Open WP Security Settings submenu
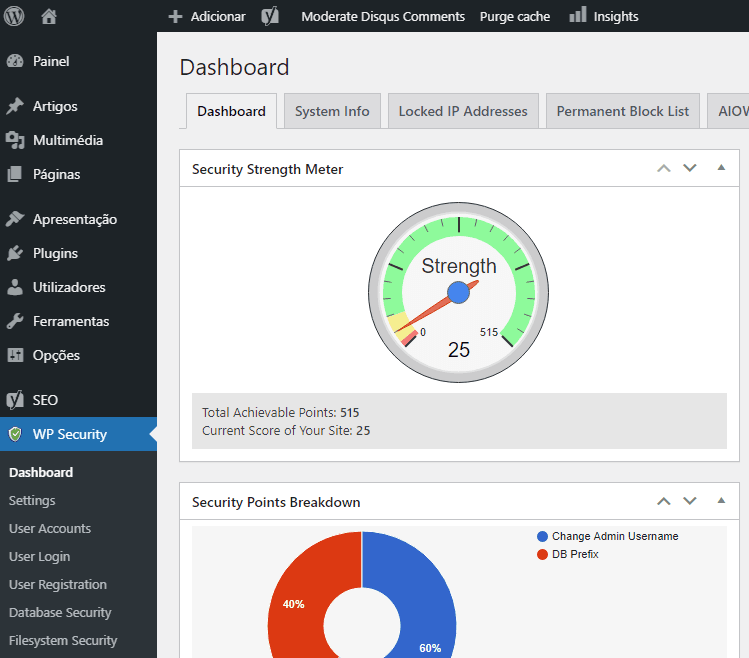Screen dimensions: 749x658 32,501
